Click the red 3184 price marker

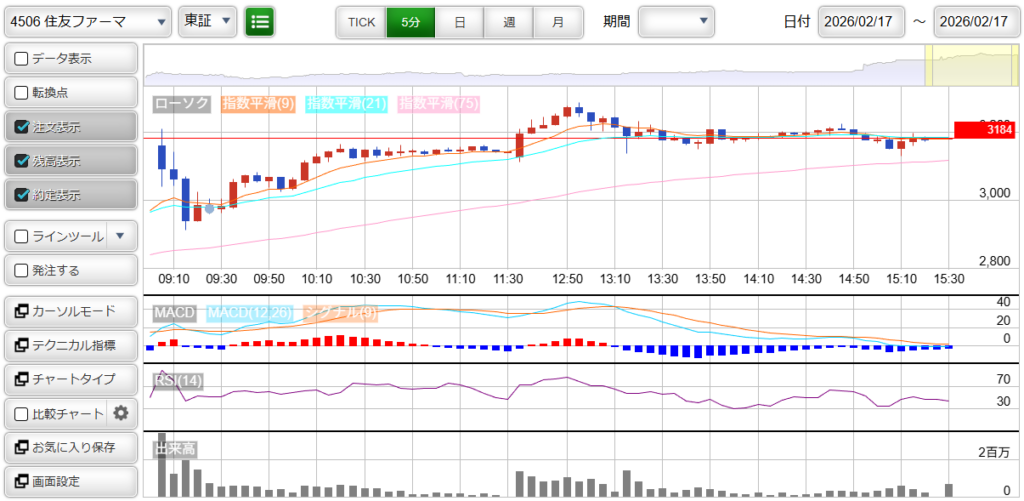[x=985, y=129]
